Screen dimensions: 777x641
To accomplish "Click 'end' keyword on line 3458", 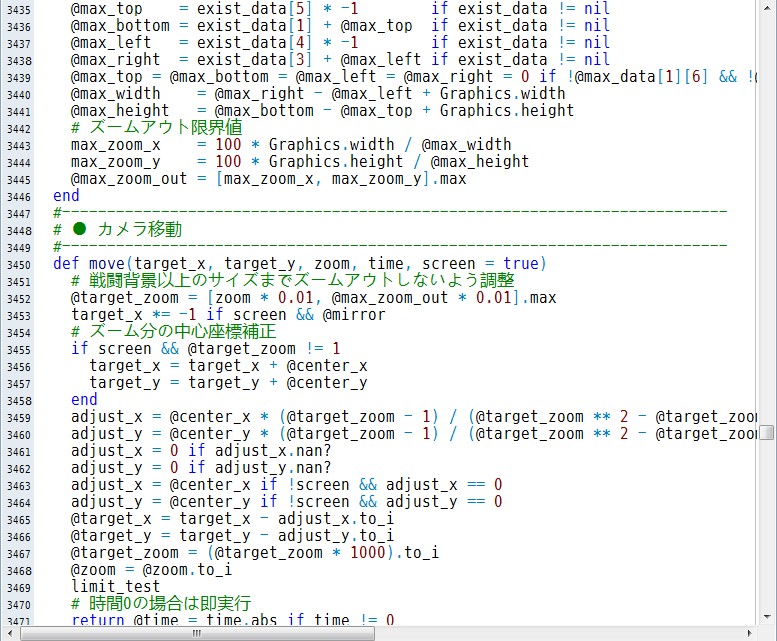I will click(84, 399).
